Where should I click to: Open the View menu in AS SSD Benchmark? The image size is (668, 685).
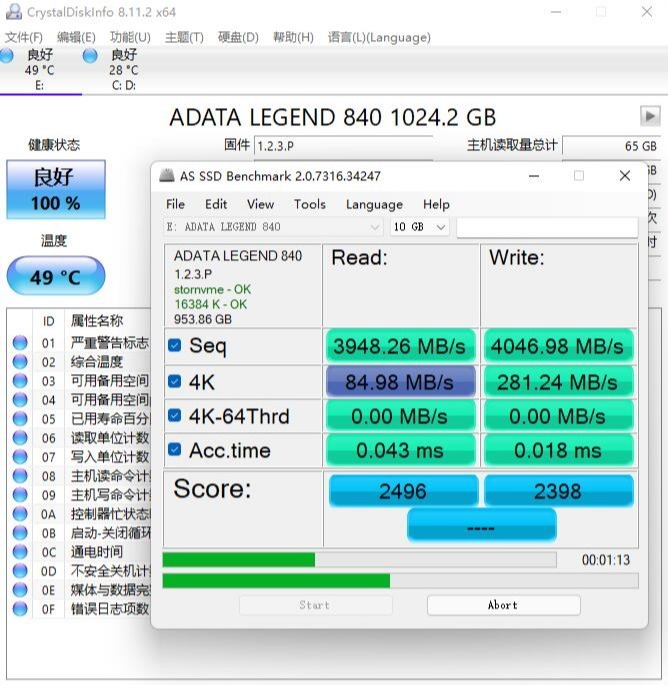(x=260, y=204)
